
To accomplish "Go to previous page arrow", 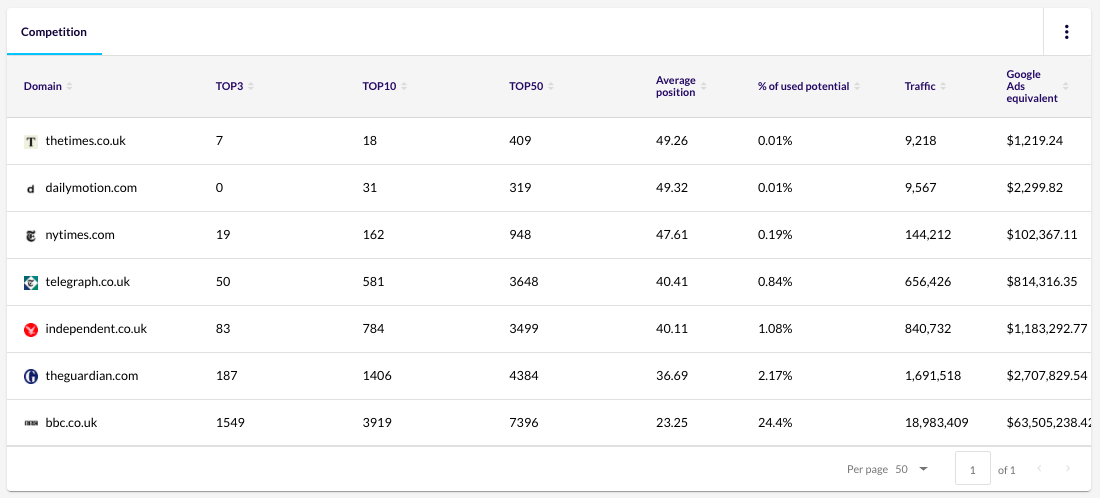I will 1039,469.
